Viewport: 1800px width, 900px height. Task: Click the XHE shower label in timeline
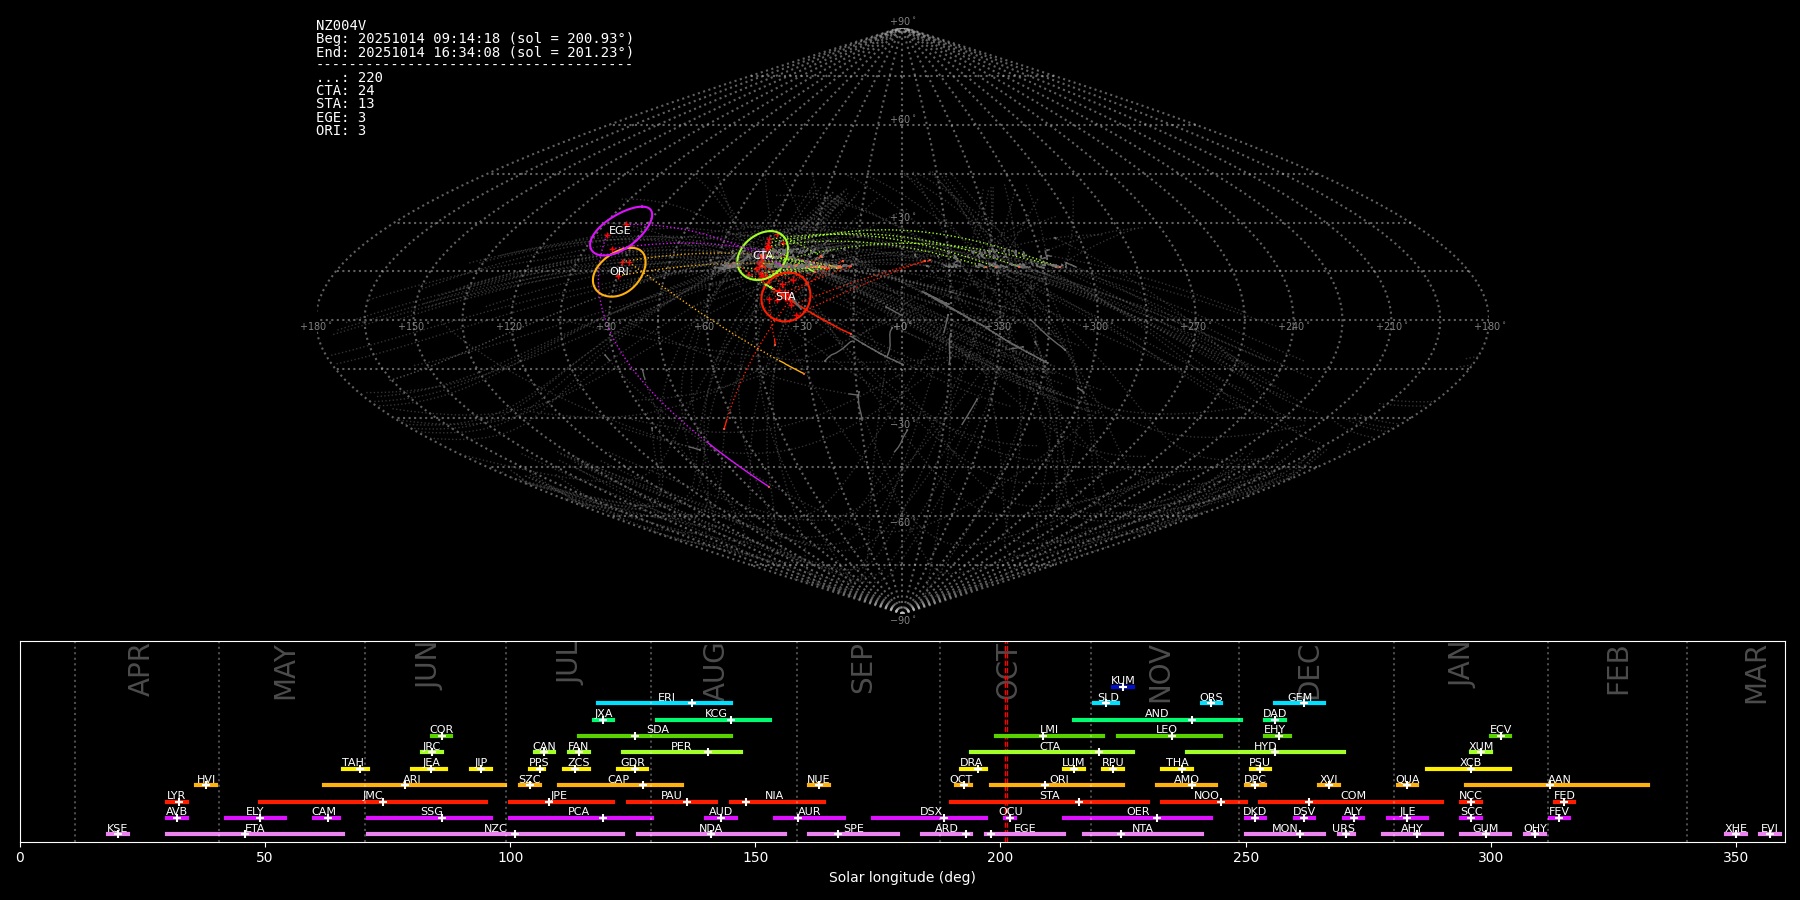pos(1735,829)
